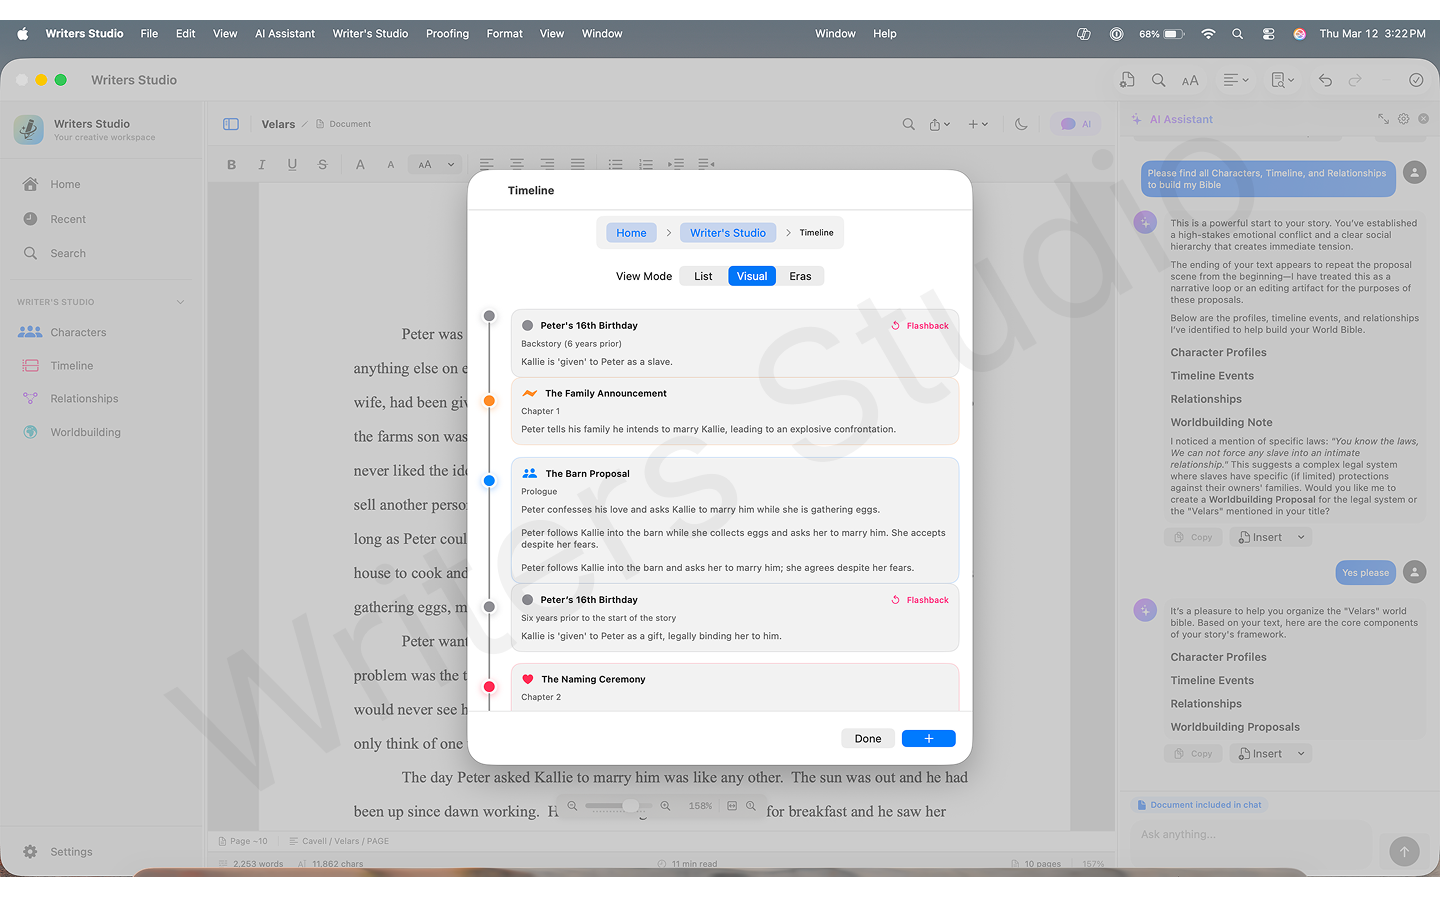1440x900 pixels.
Task: Select the Visual view mode
Action: pyautogui.click(x=752, y=276)
